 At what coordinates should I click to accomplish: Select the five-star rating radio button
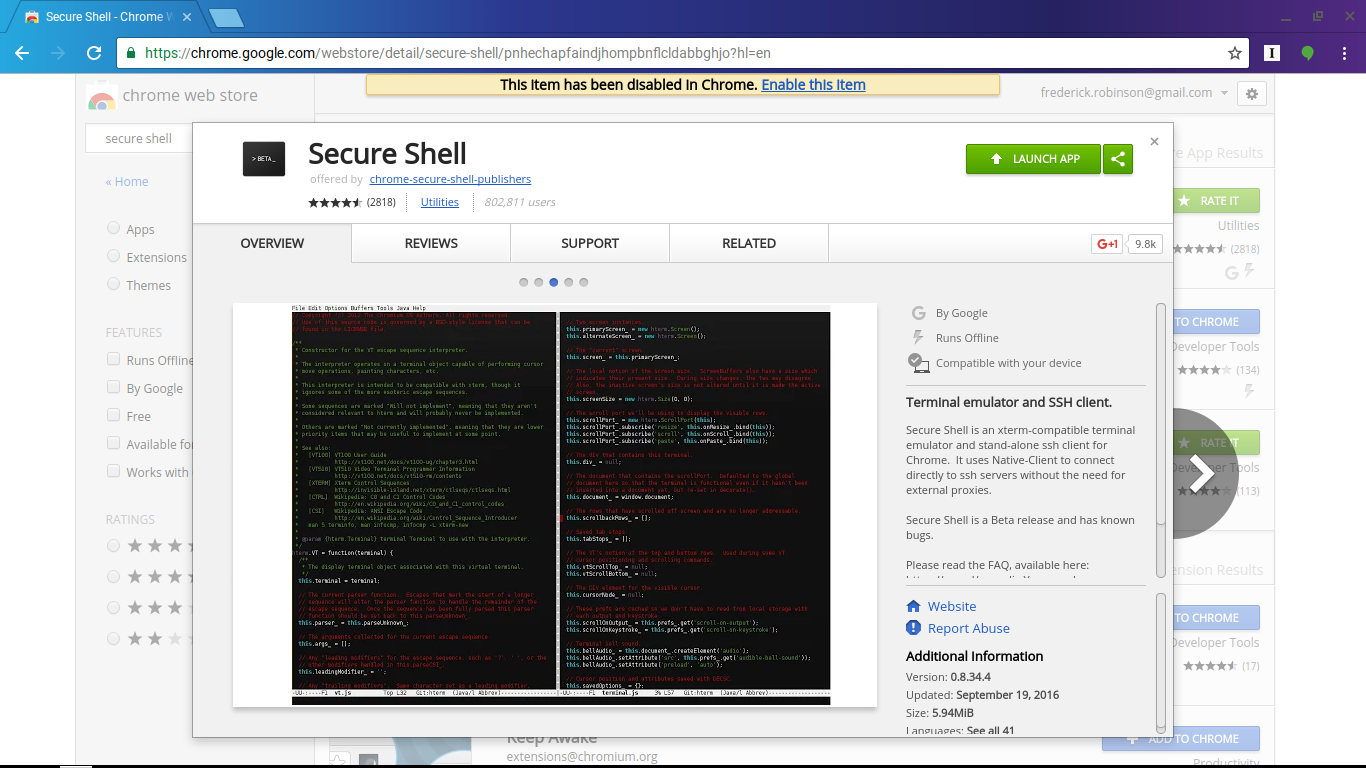[x=113, y=545]
